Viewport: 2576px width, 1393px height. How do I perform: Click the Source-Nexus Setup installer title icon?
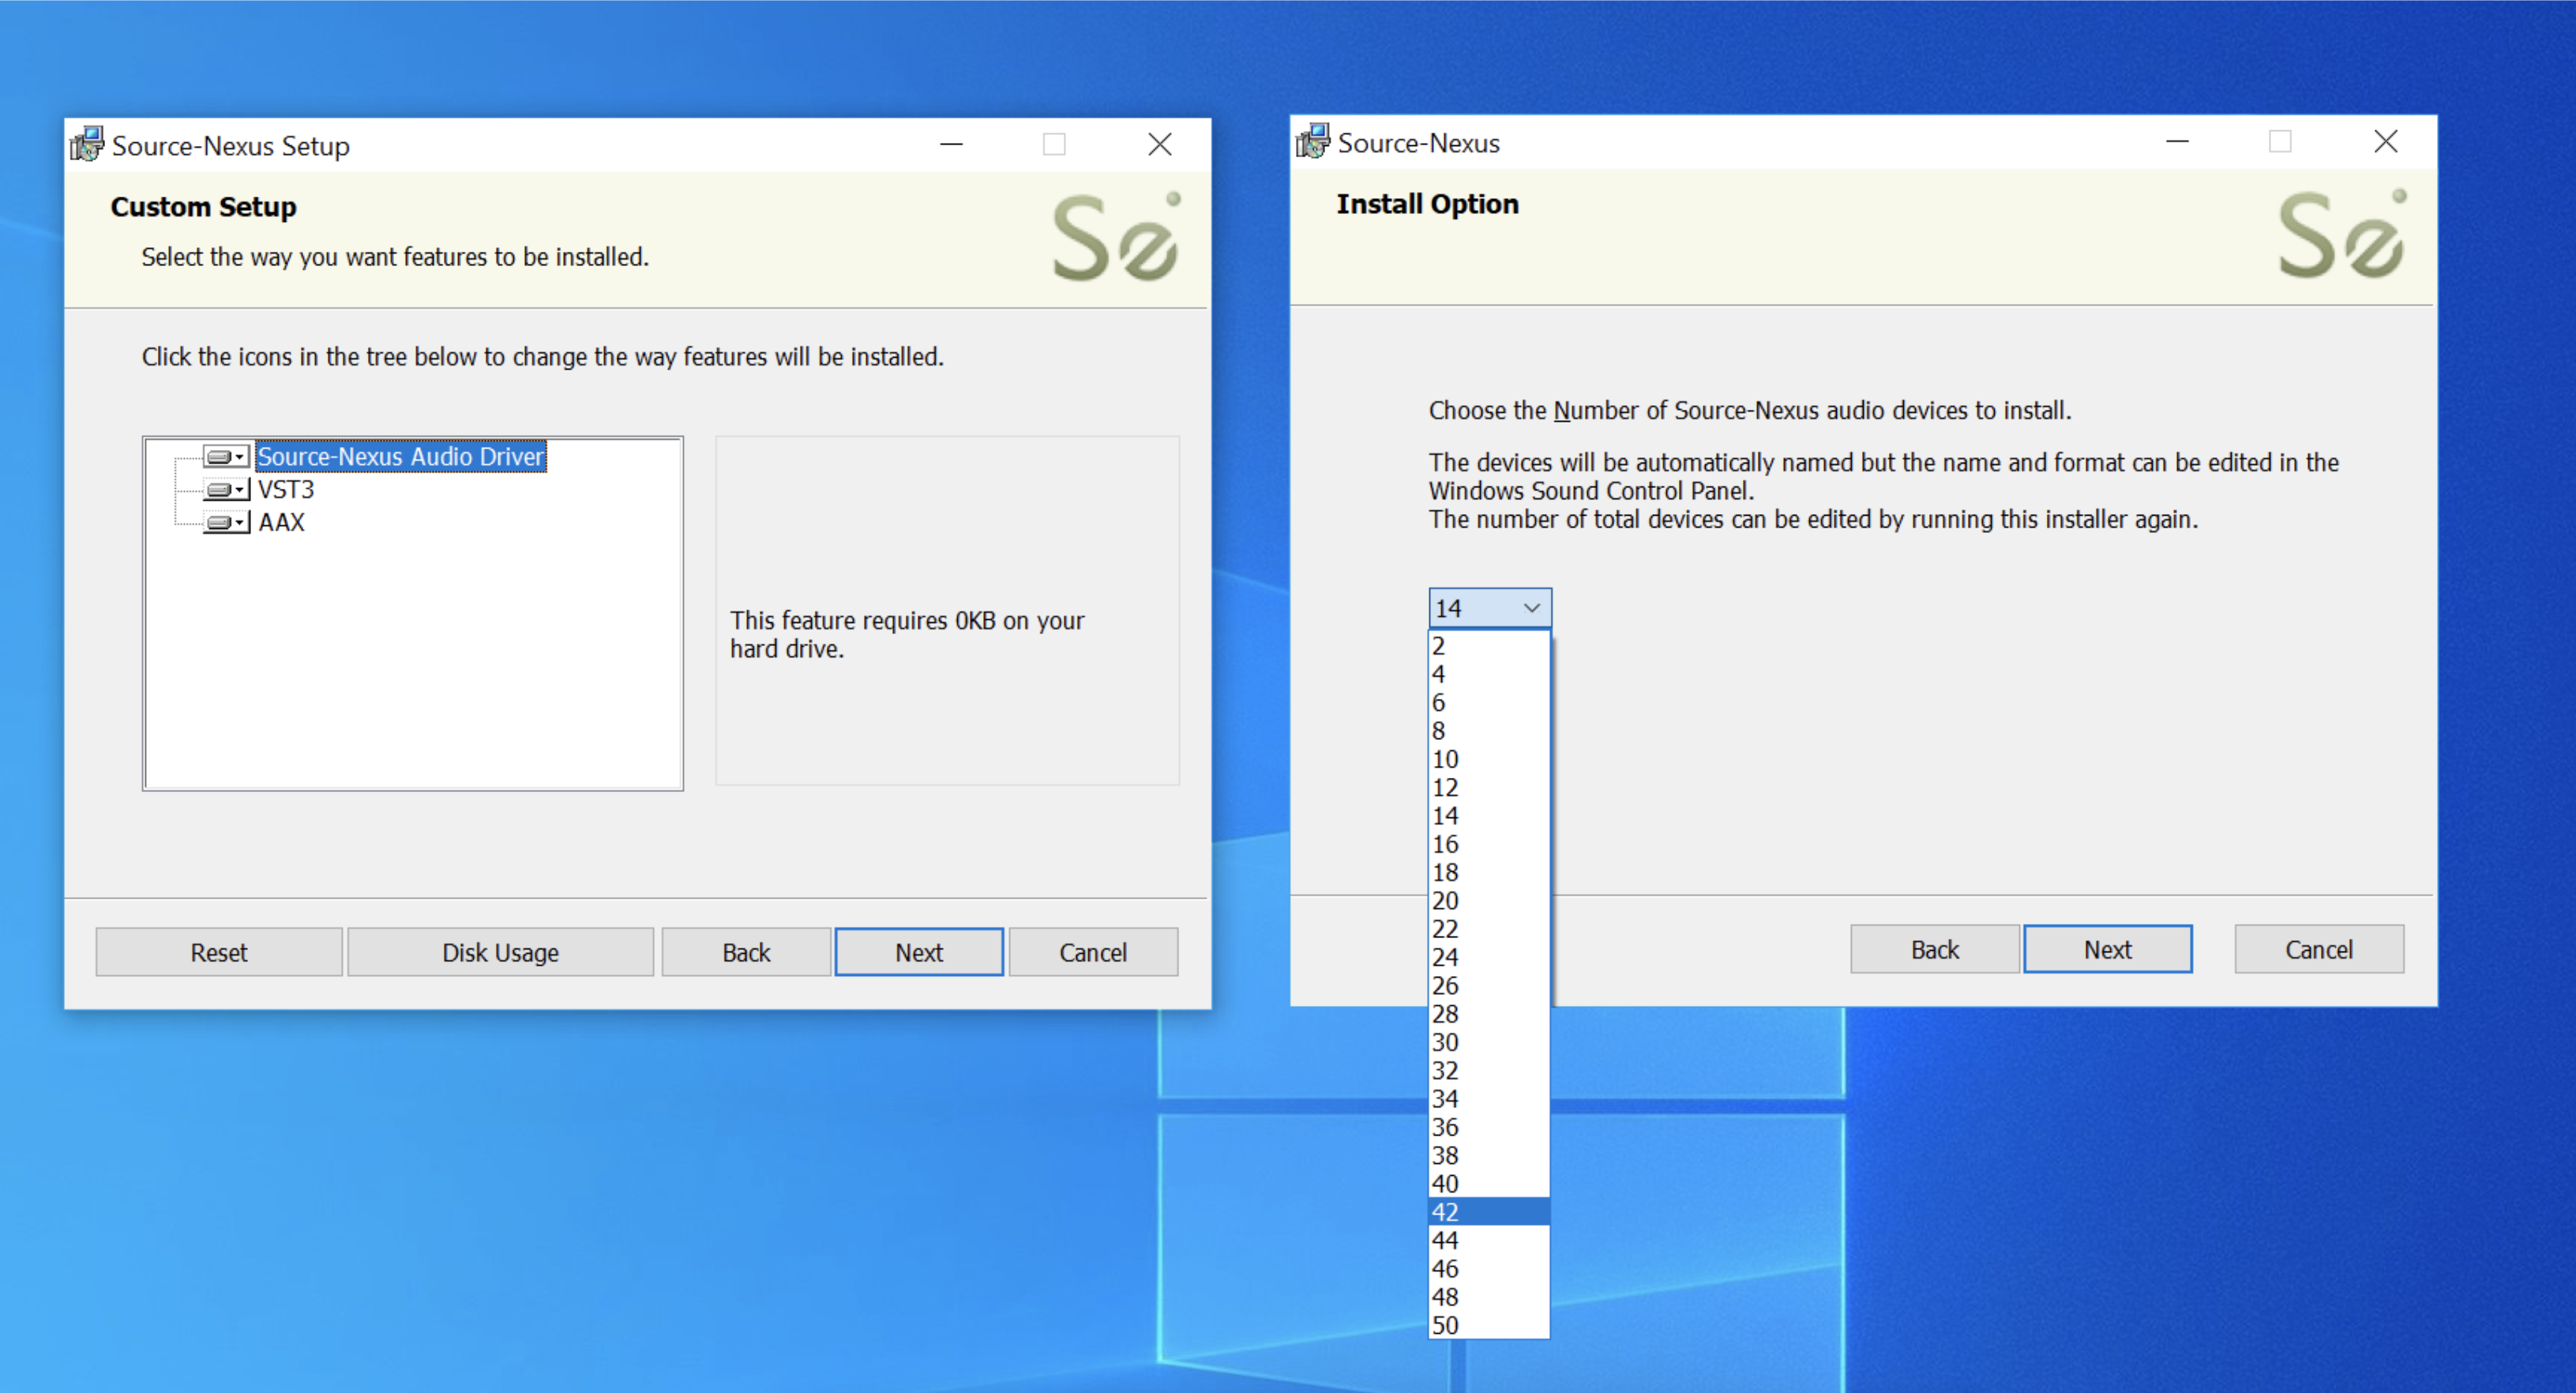click(x=87, y=145)
